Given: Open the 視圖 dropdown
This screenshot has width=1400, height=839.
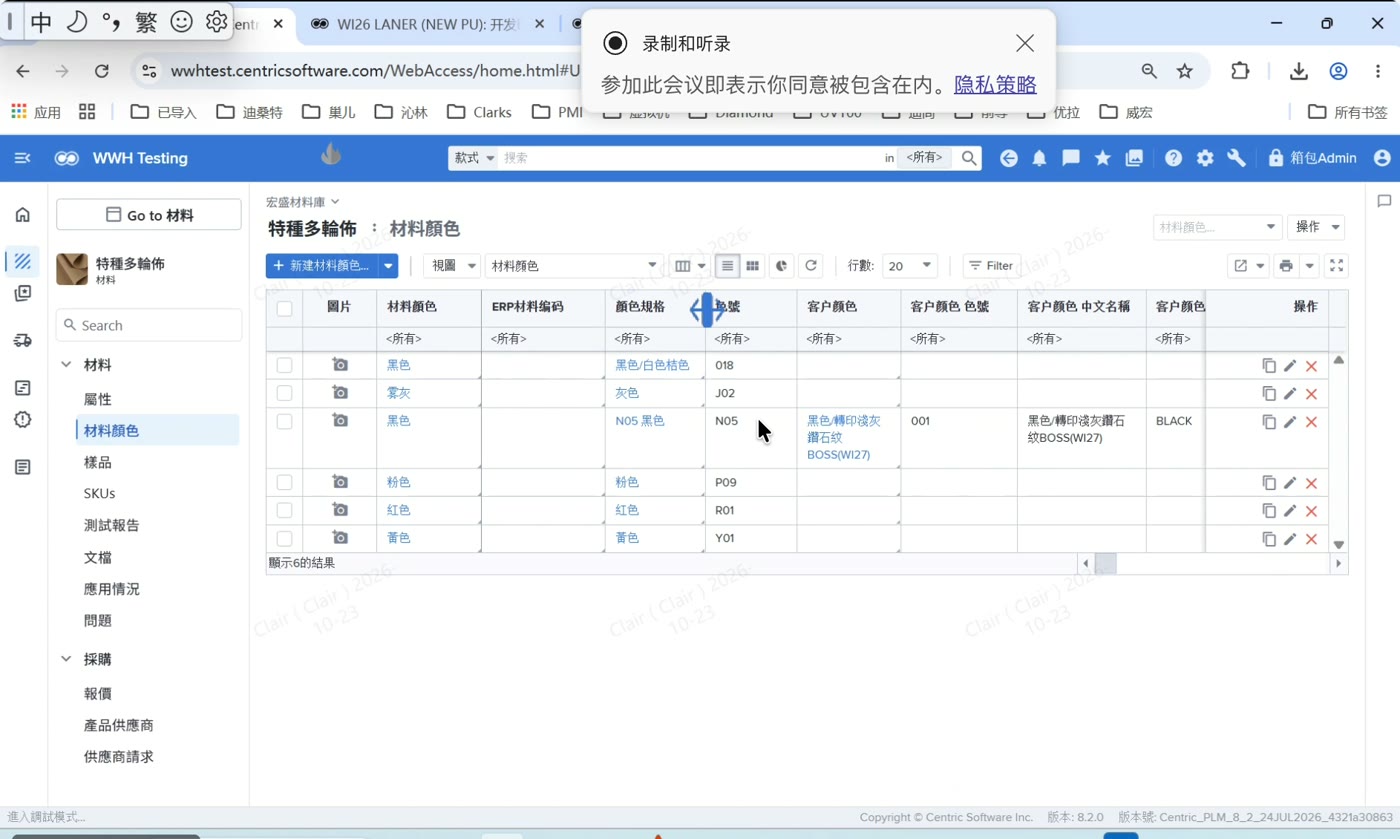Looking at the screenshot, I should [x=452, y=266].
